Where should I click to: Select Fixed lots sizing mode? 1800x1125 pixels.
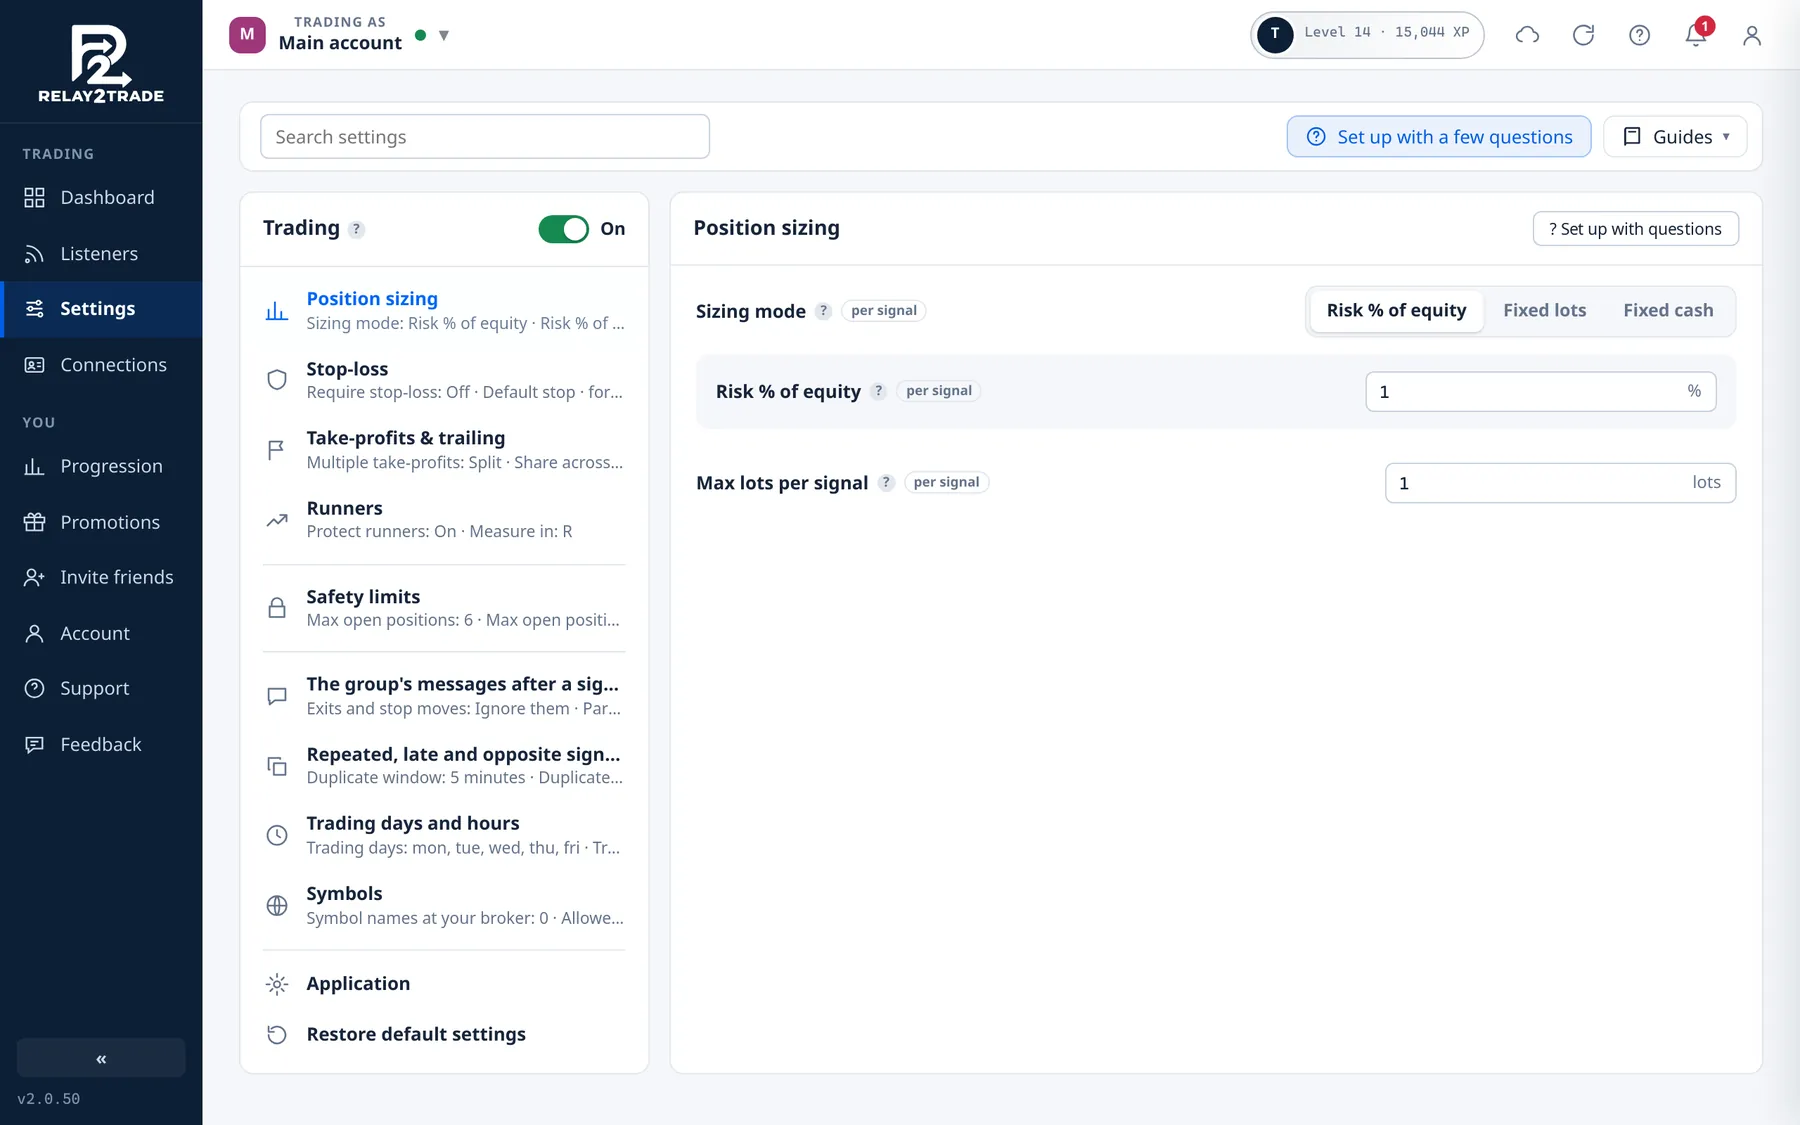point(1544,310)
